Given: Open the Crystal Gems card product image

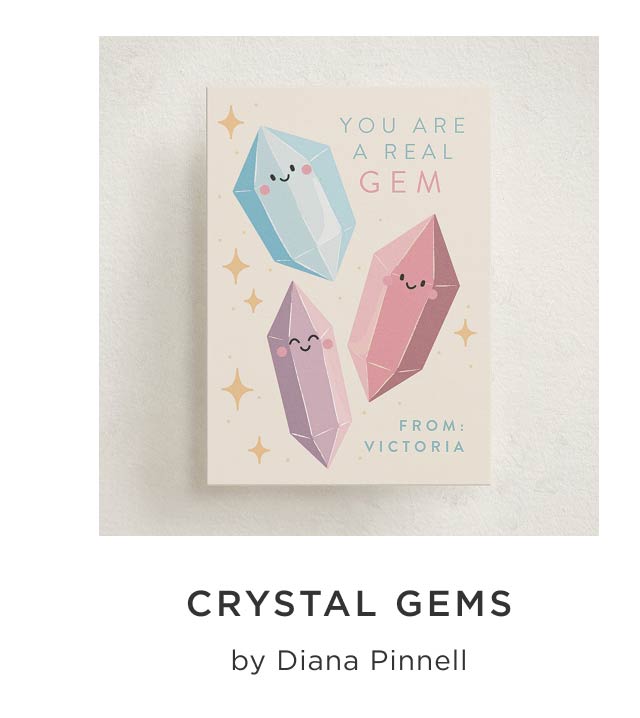Looking at the screenshot, I should click(349, 286).
